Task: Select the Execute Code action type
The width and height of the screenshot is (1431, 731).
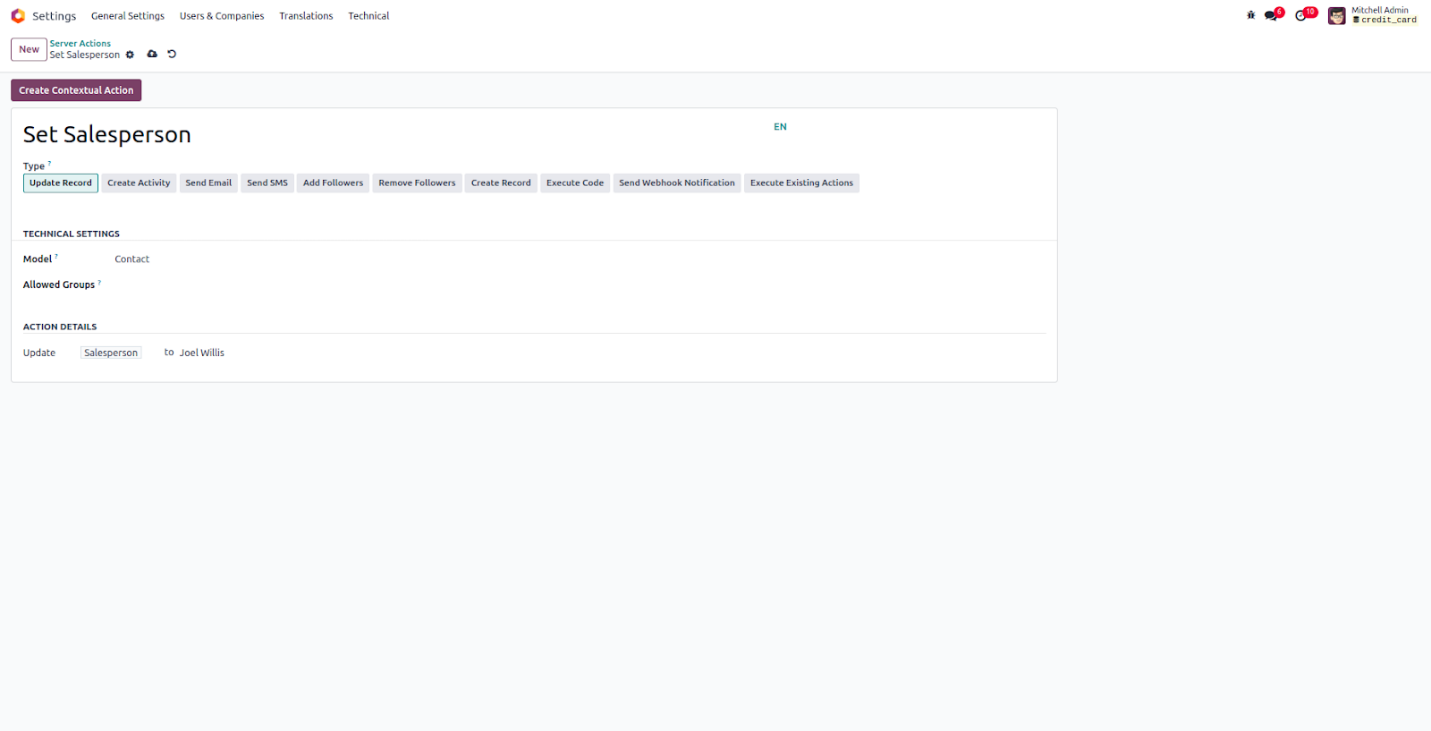Action: pyautogui.click(x=575, y=183)
